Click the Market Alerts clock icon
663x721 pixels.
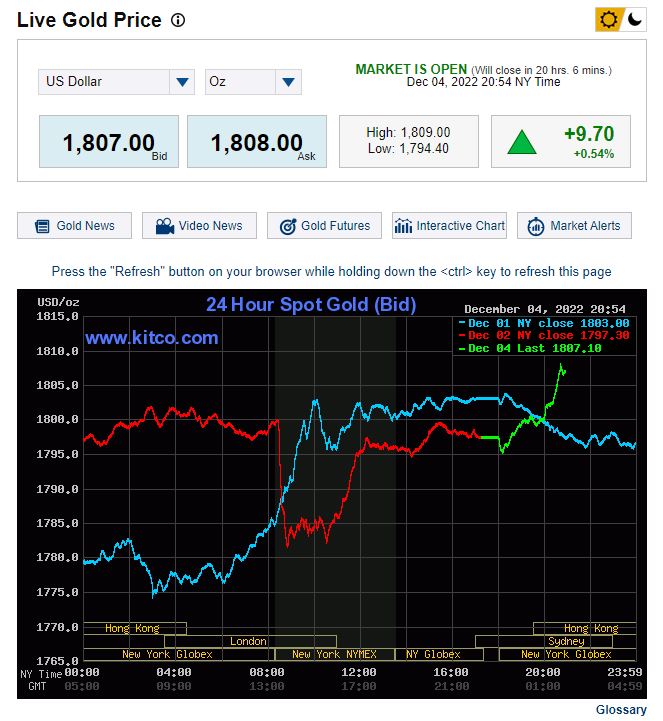[536, 226]
